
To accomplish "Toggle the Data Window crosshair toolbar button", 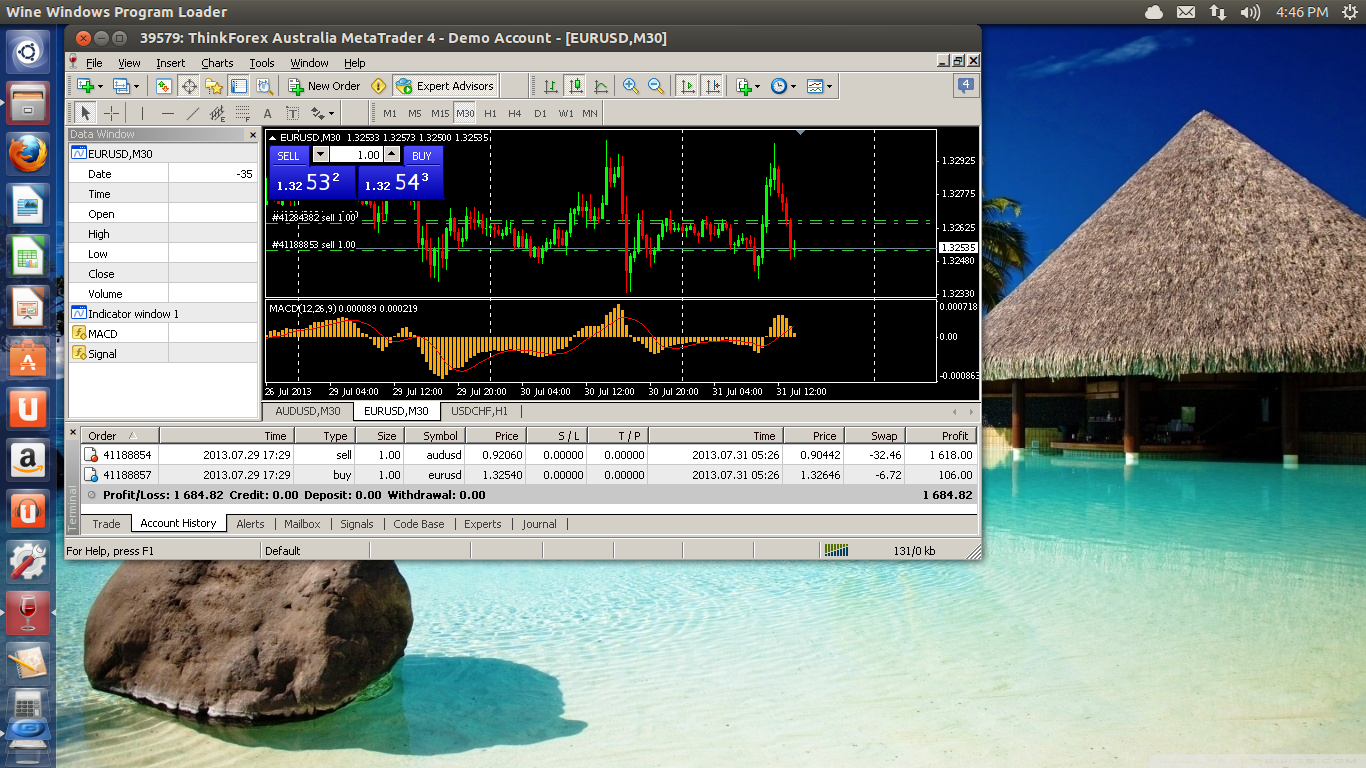I will click(x=189, y=86).
